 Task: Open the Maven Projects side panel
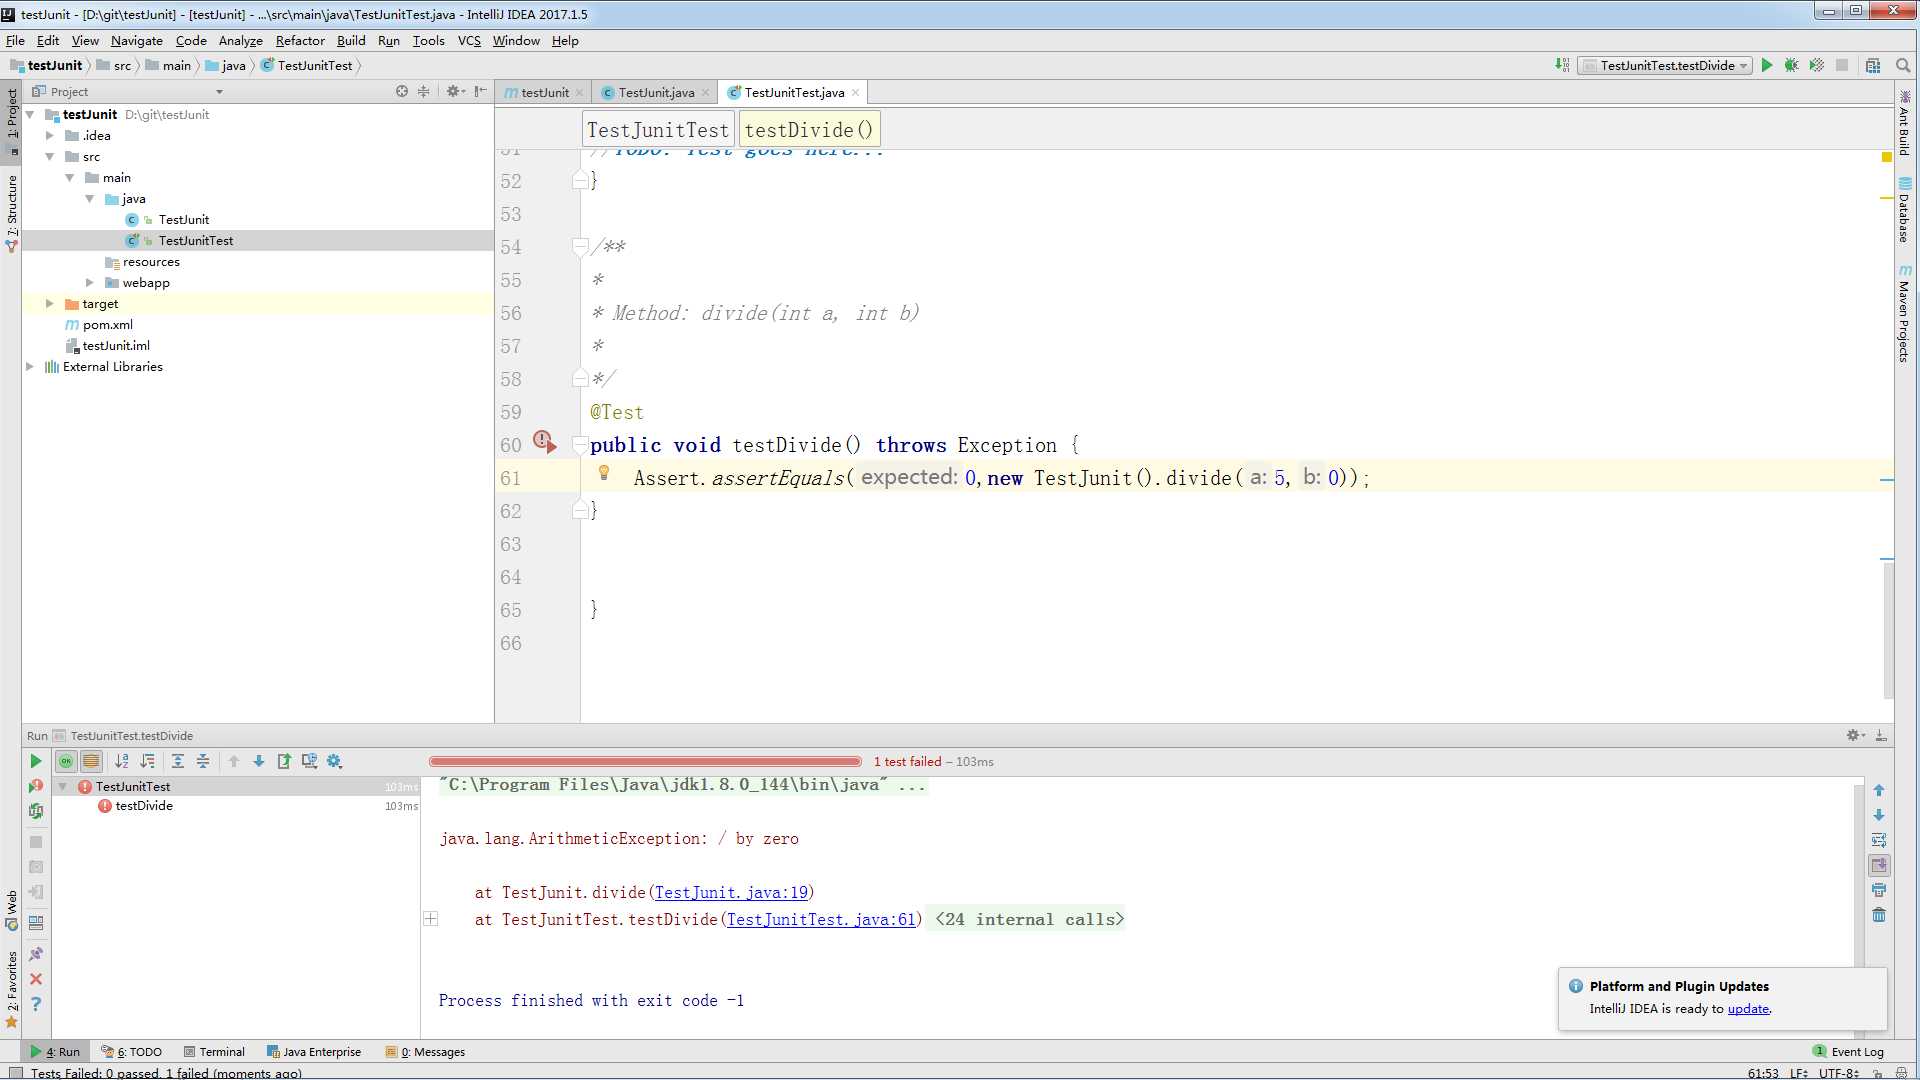[1905, 313]
